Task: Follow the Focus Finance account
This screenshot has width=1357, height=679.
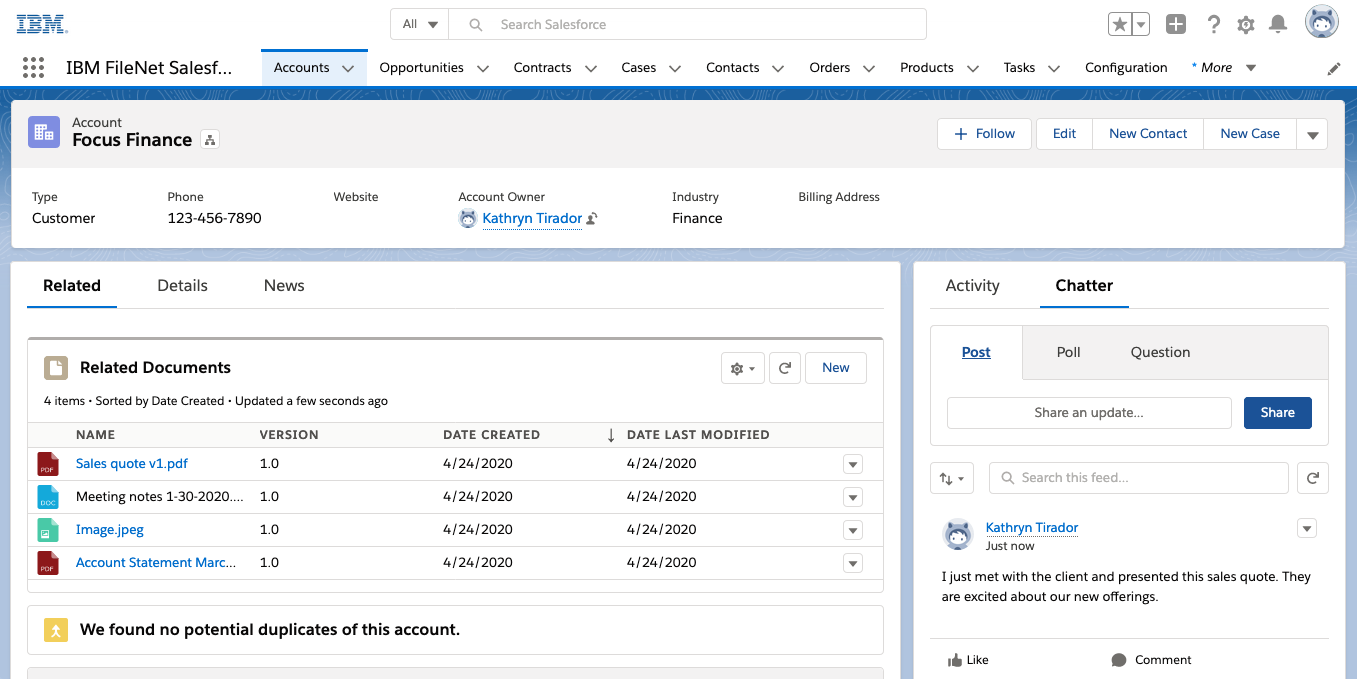Action: coord(984,134)
